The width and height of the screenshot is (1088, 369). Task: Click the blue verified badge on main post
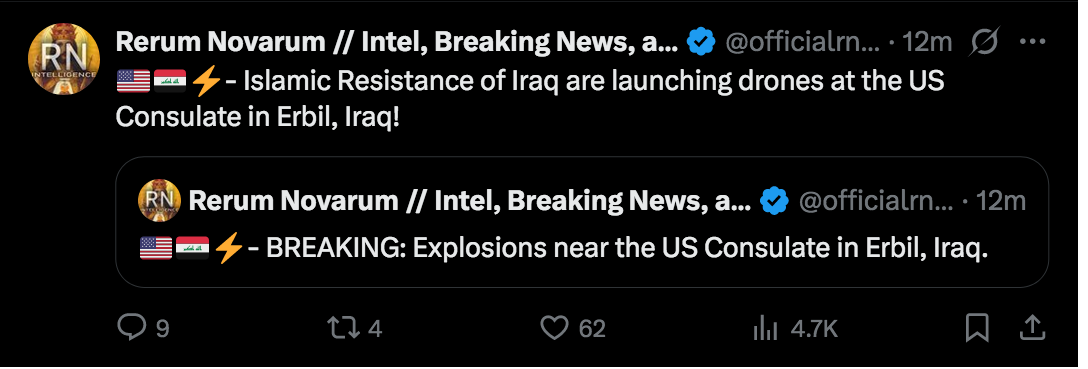701,43
